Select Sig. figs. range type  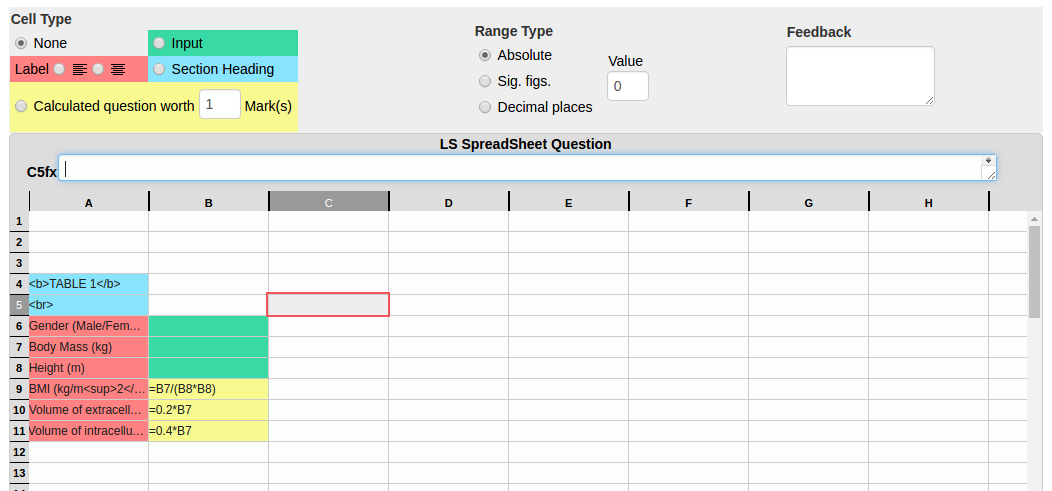pos(484,81)
